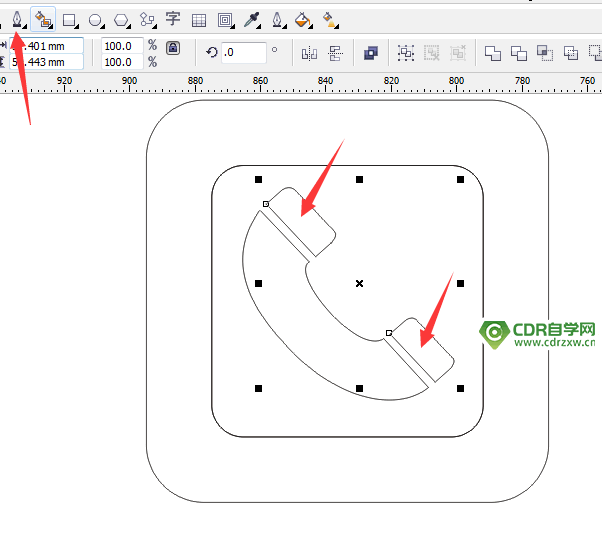Click the Trim shaping button
The image size is (602, 541).
click(519, 53)
